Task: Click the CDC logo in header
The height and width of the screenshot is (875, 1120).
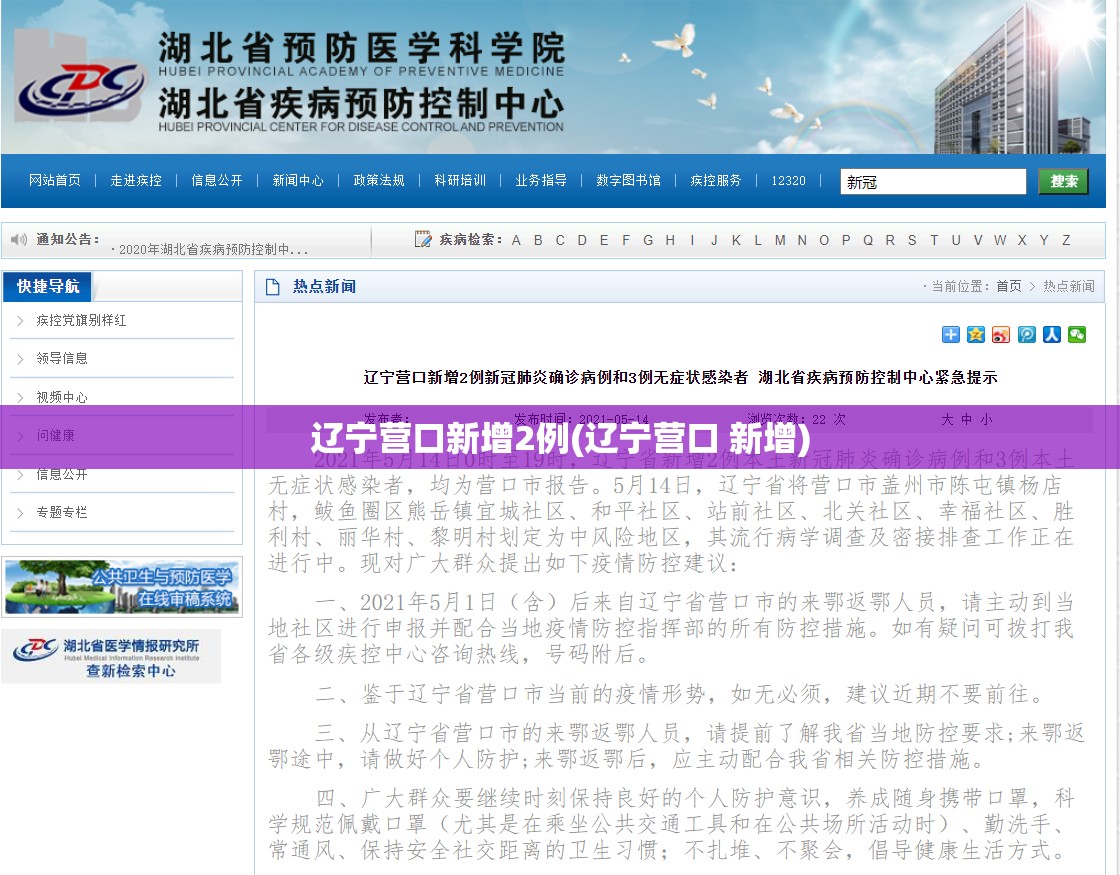Action: [81, 90]
